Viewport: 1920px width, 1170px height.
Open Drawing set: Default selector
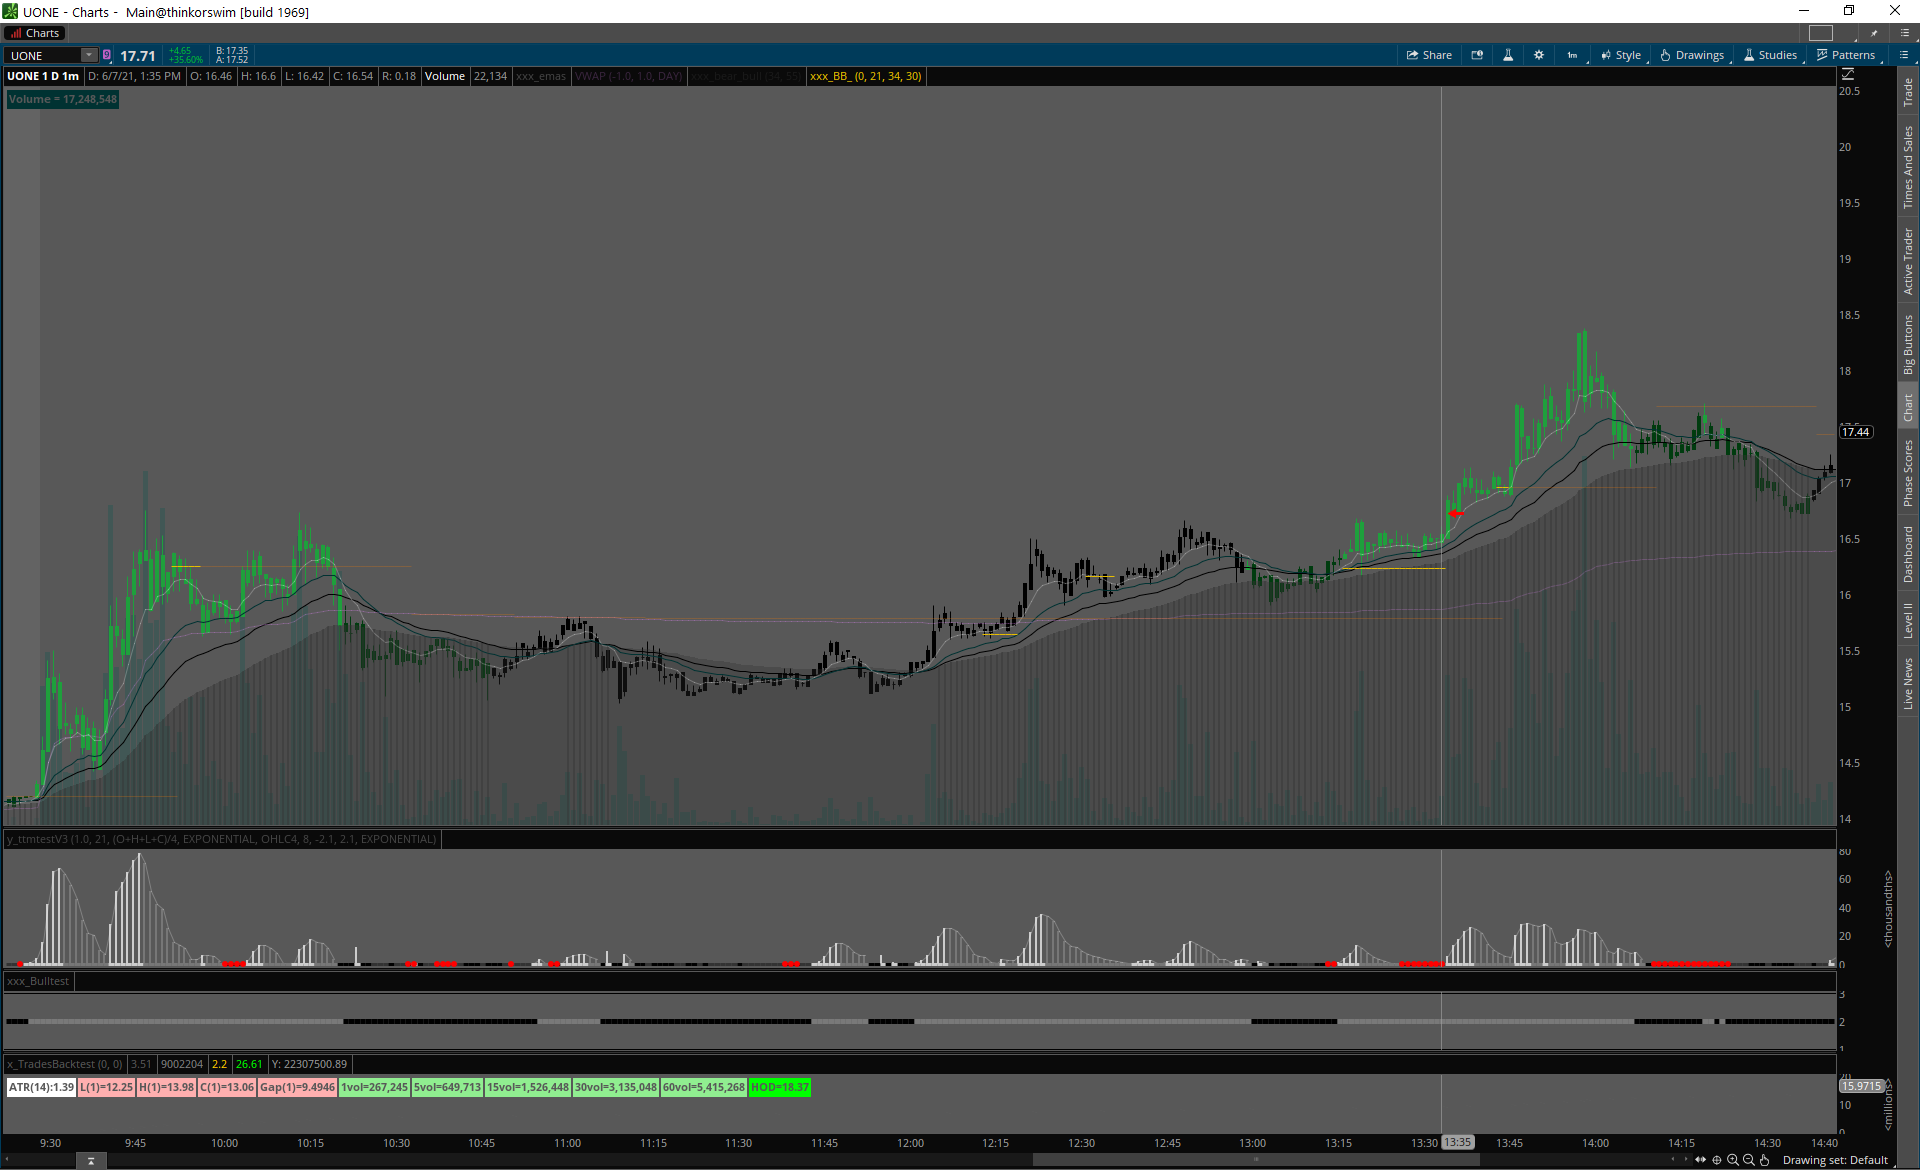pos(1835,1160)
